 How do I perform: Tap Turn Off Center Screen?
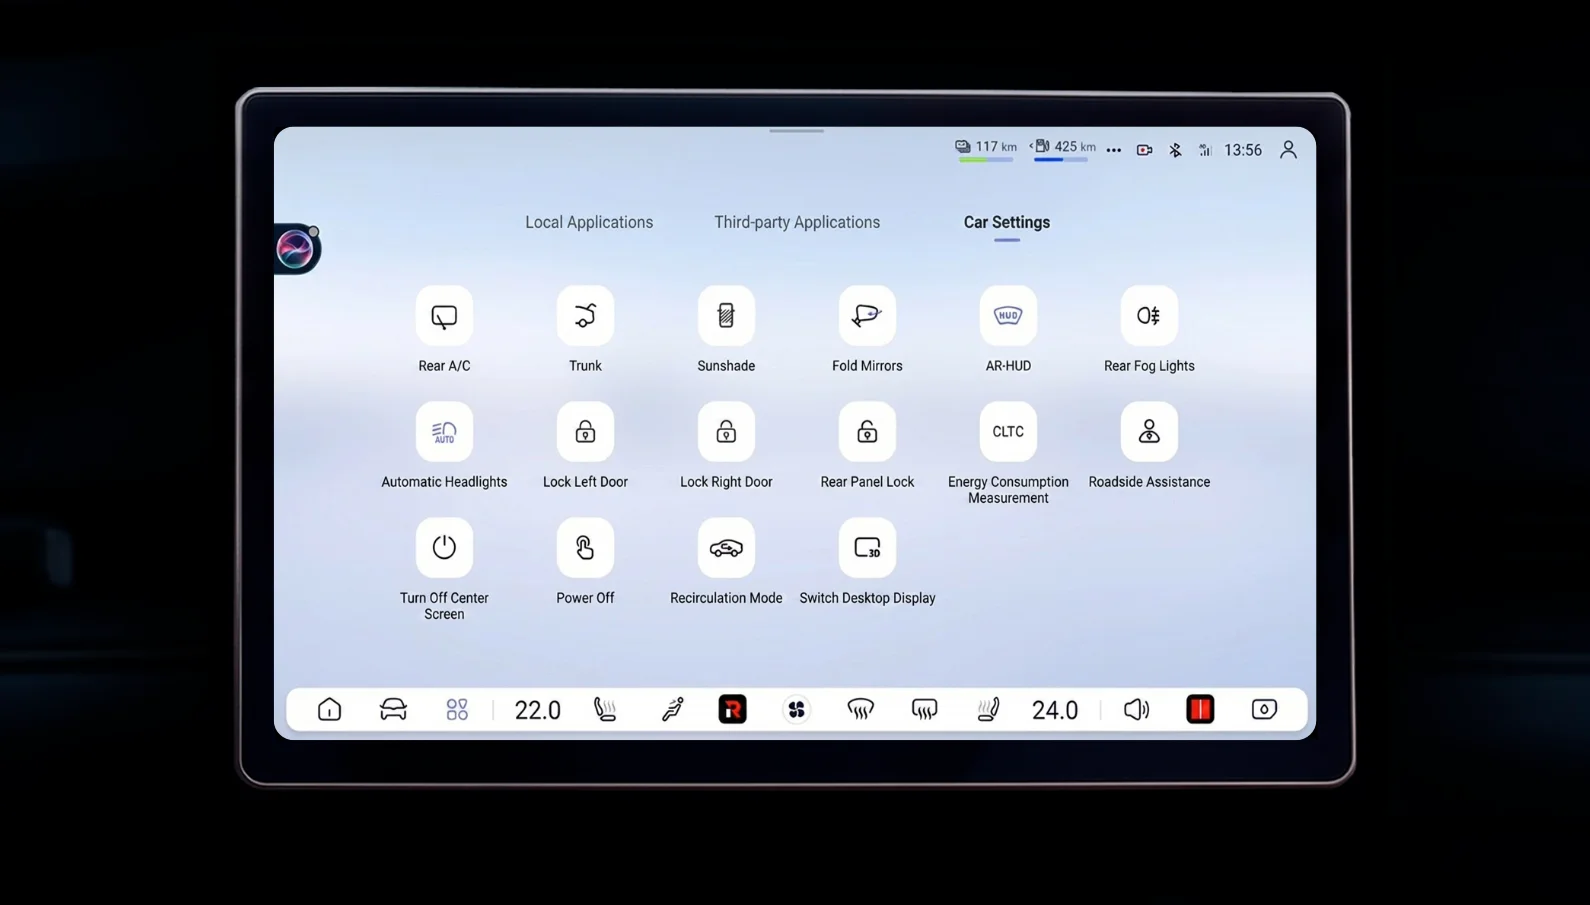pos(444,548)
